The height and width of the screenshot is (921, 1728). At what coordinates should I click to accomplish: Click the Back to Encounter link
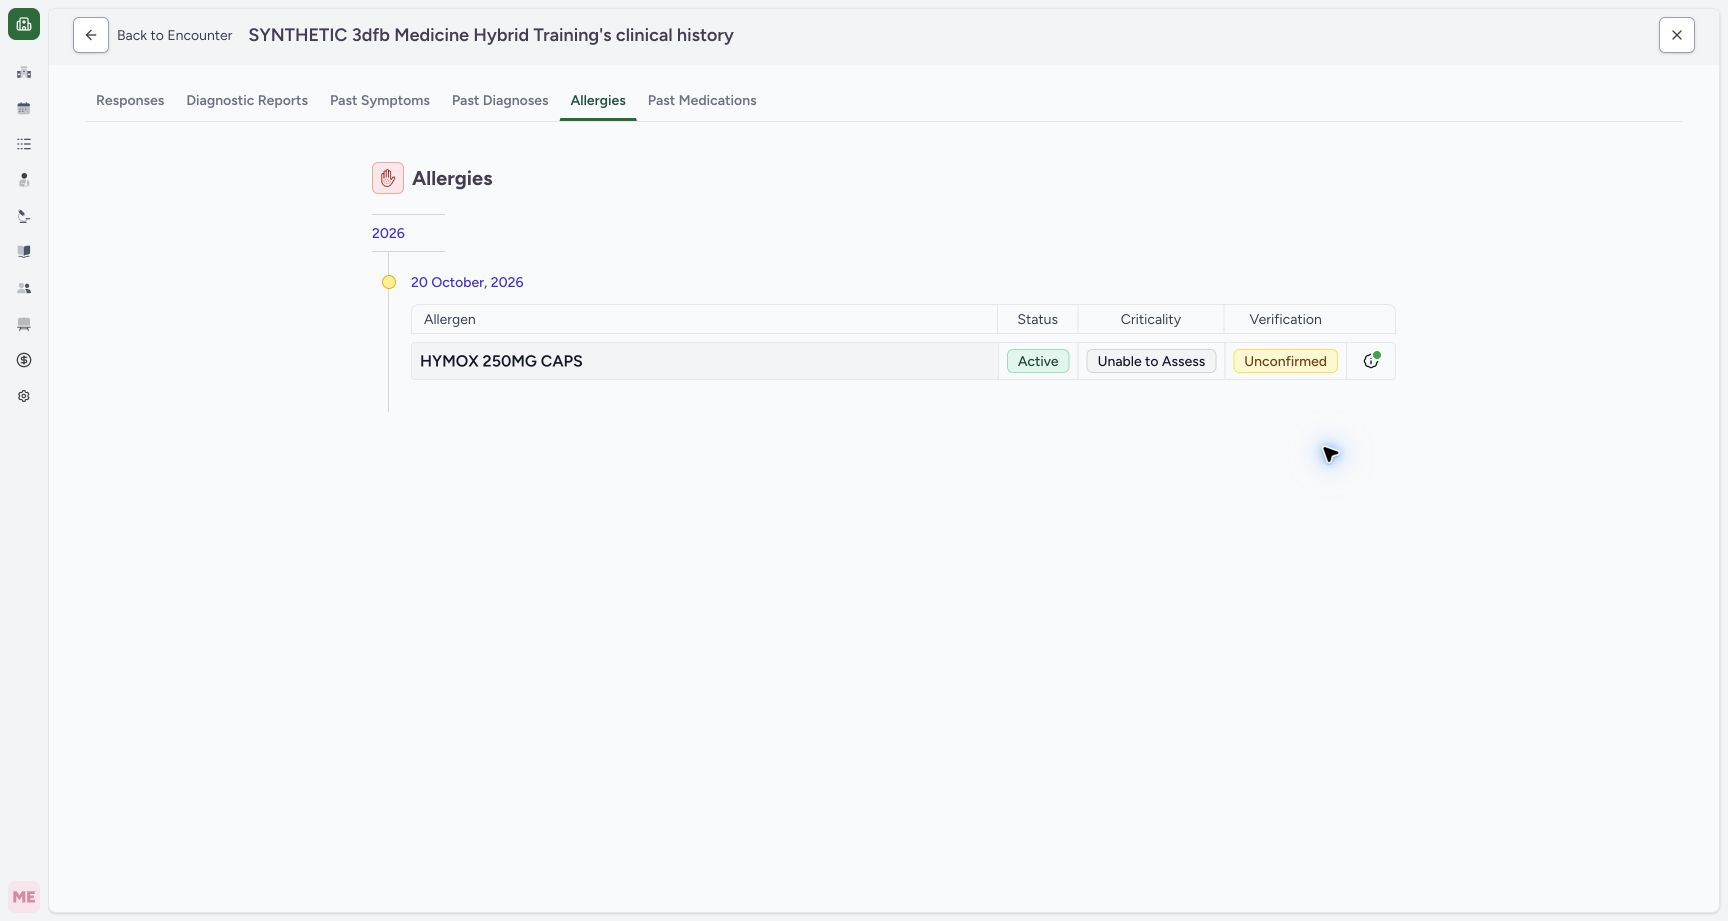click(175, 35)
